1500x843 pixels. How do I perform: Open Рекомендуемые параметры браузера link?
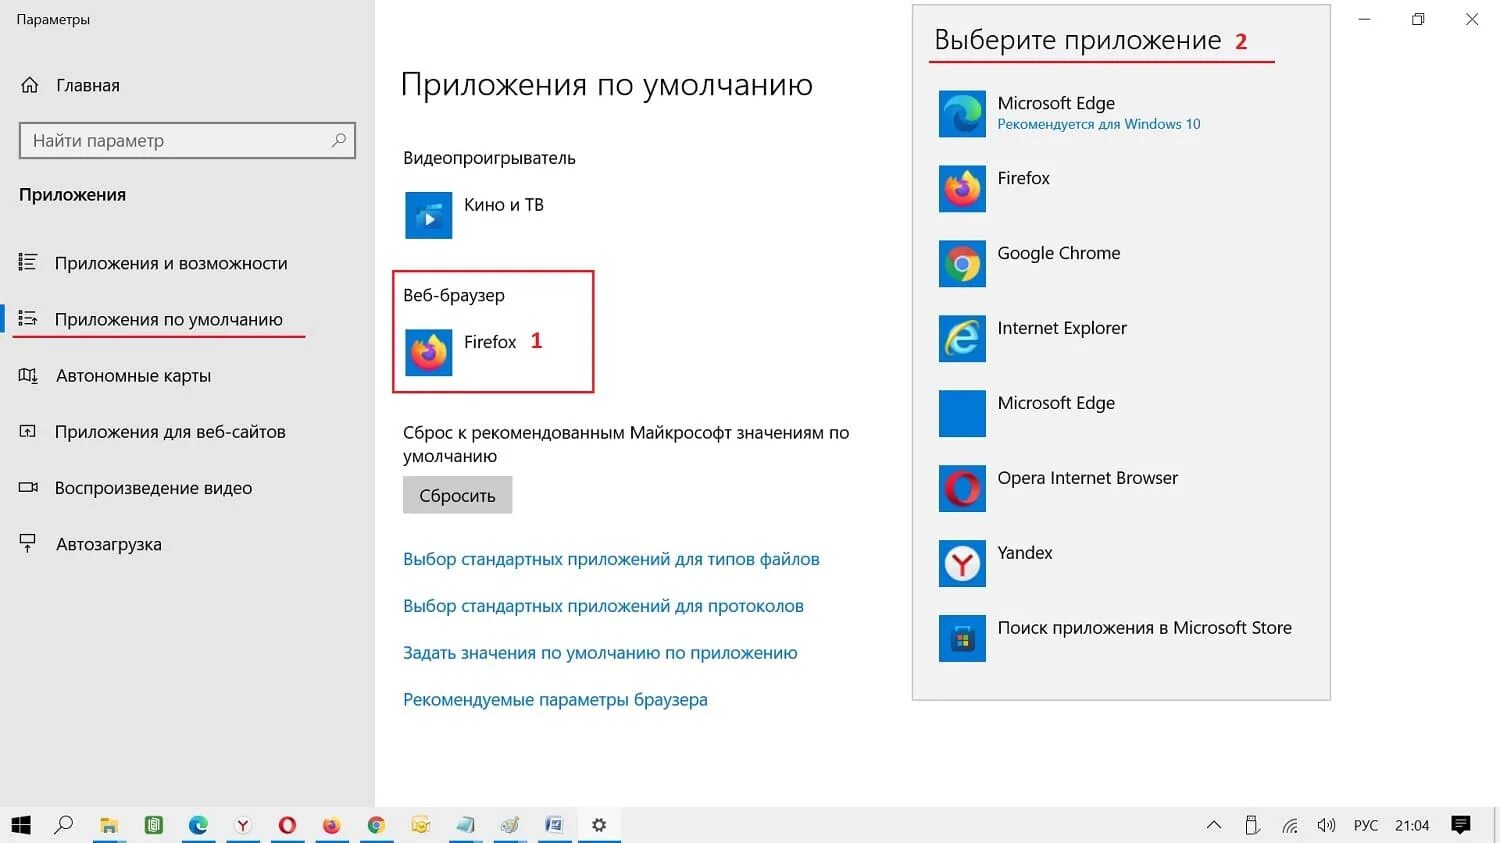555,700
